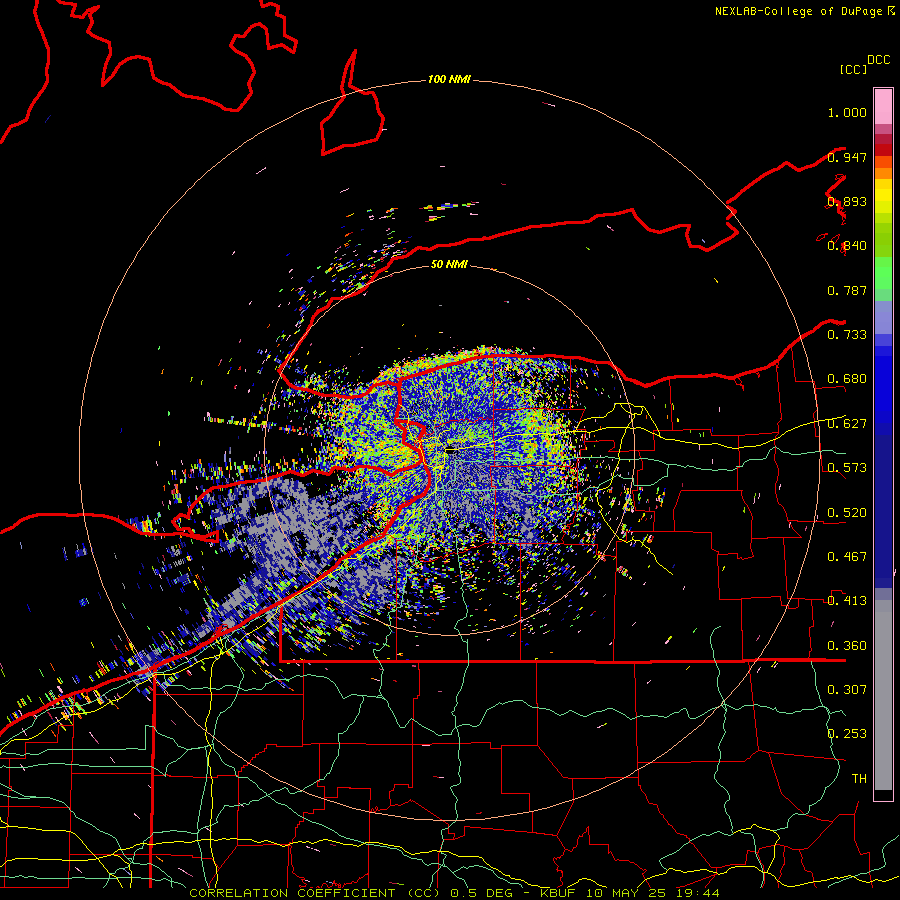Click the 100 NMI range ring label
The image size is (900, 900).
point(449,79)
